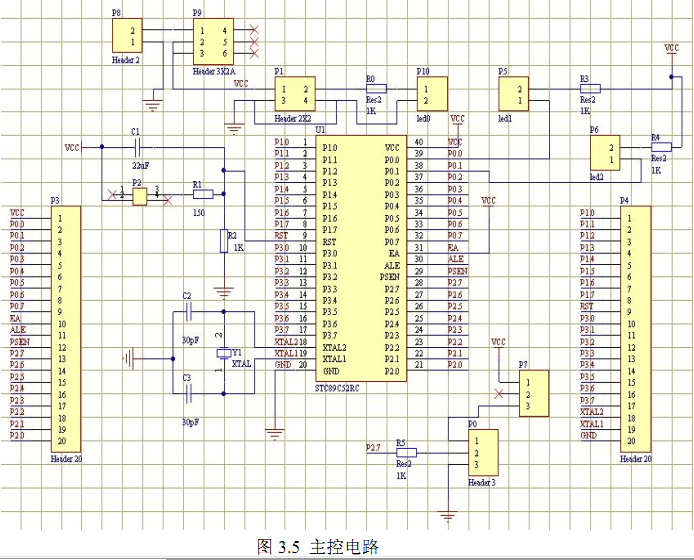Click the 'XTAL2' net label on header P4

coord(592,412)
